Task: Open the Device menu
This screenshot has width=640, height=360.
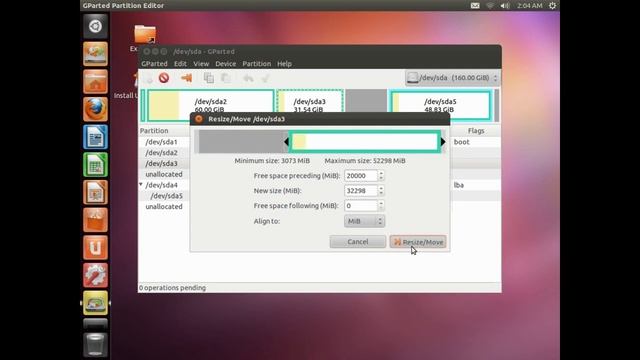Action: pyautogui.click(x=226, y=64)
